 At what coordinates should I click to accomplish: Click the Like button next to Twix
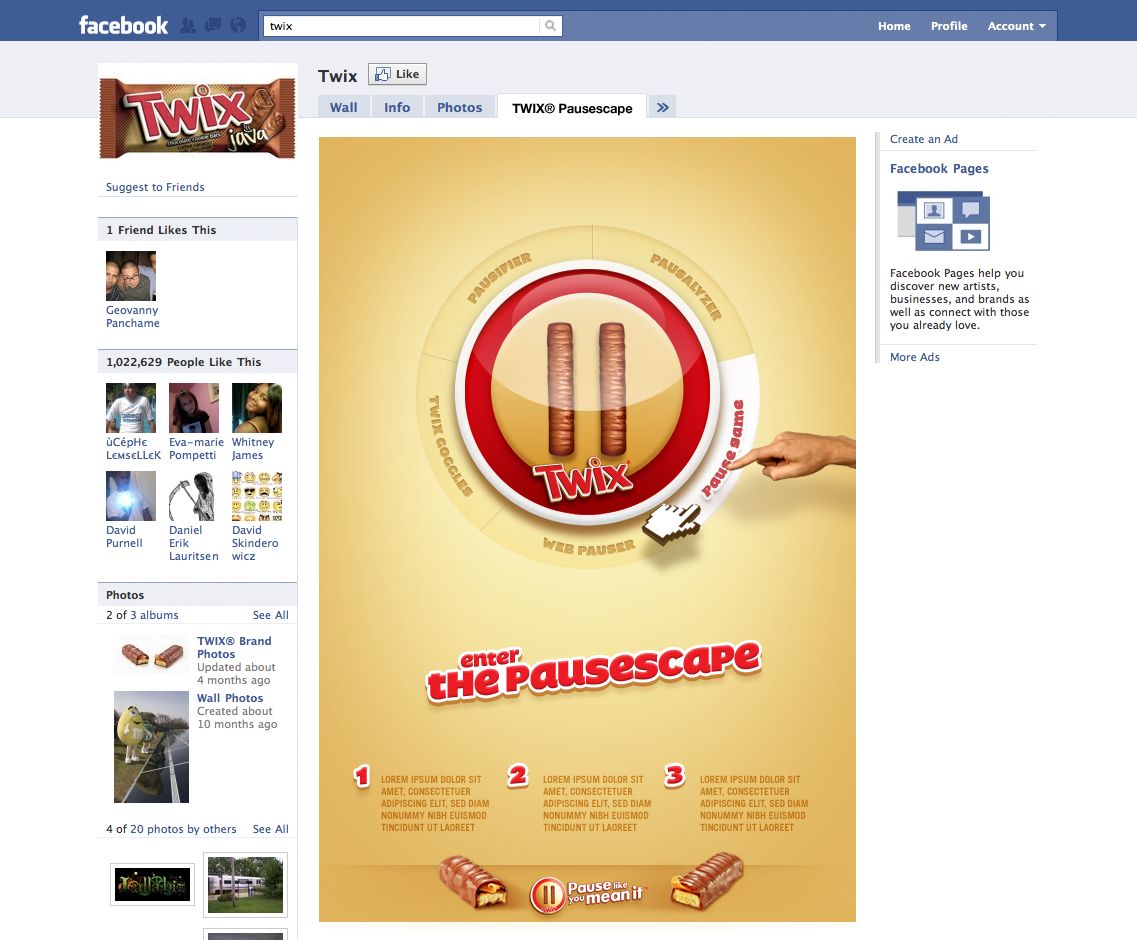click(397, 74)
